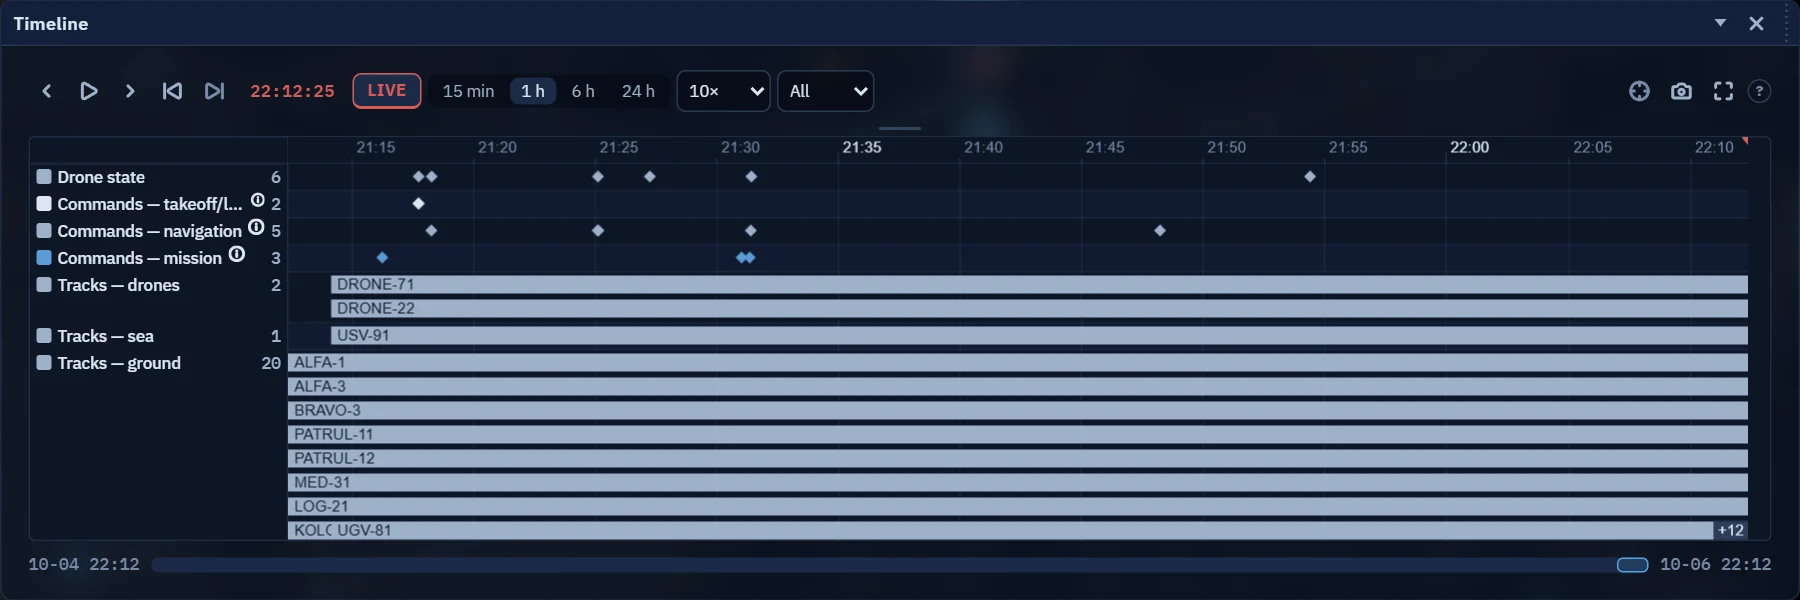This screenshot has width=1800, height=600.
Task: Click info icon beside Commands — navigation
Action: pos(256,227)
